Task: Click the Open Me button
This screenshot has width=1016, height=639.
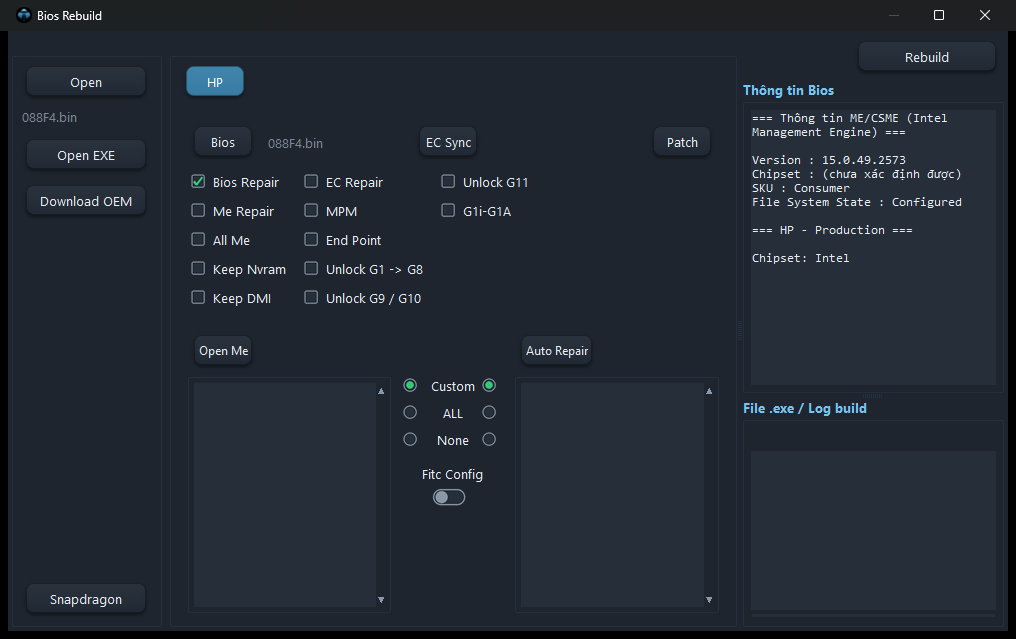Action: click(224, 351)
